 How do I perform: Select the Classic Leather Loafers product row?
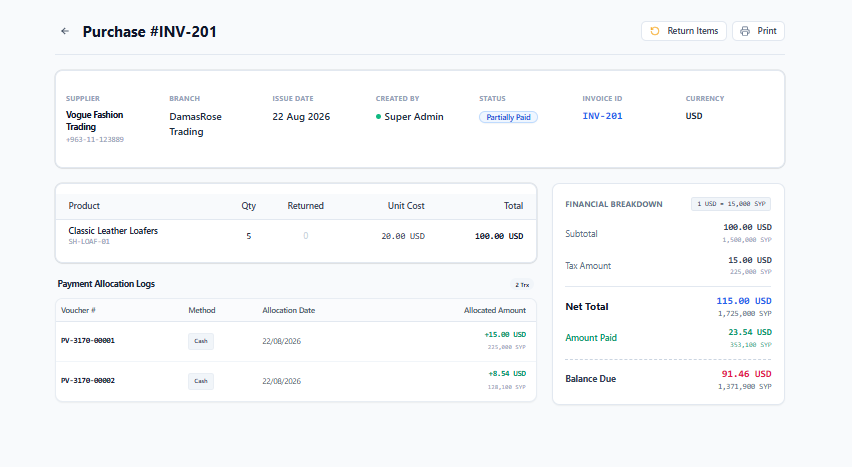[x=296, y=236]
